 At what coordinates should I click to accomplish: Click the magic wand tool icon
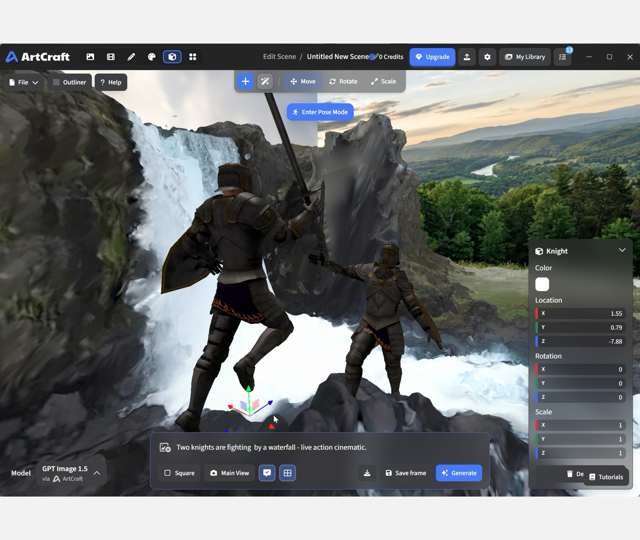265,82
